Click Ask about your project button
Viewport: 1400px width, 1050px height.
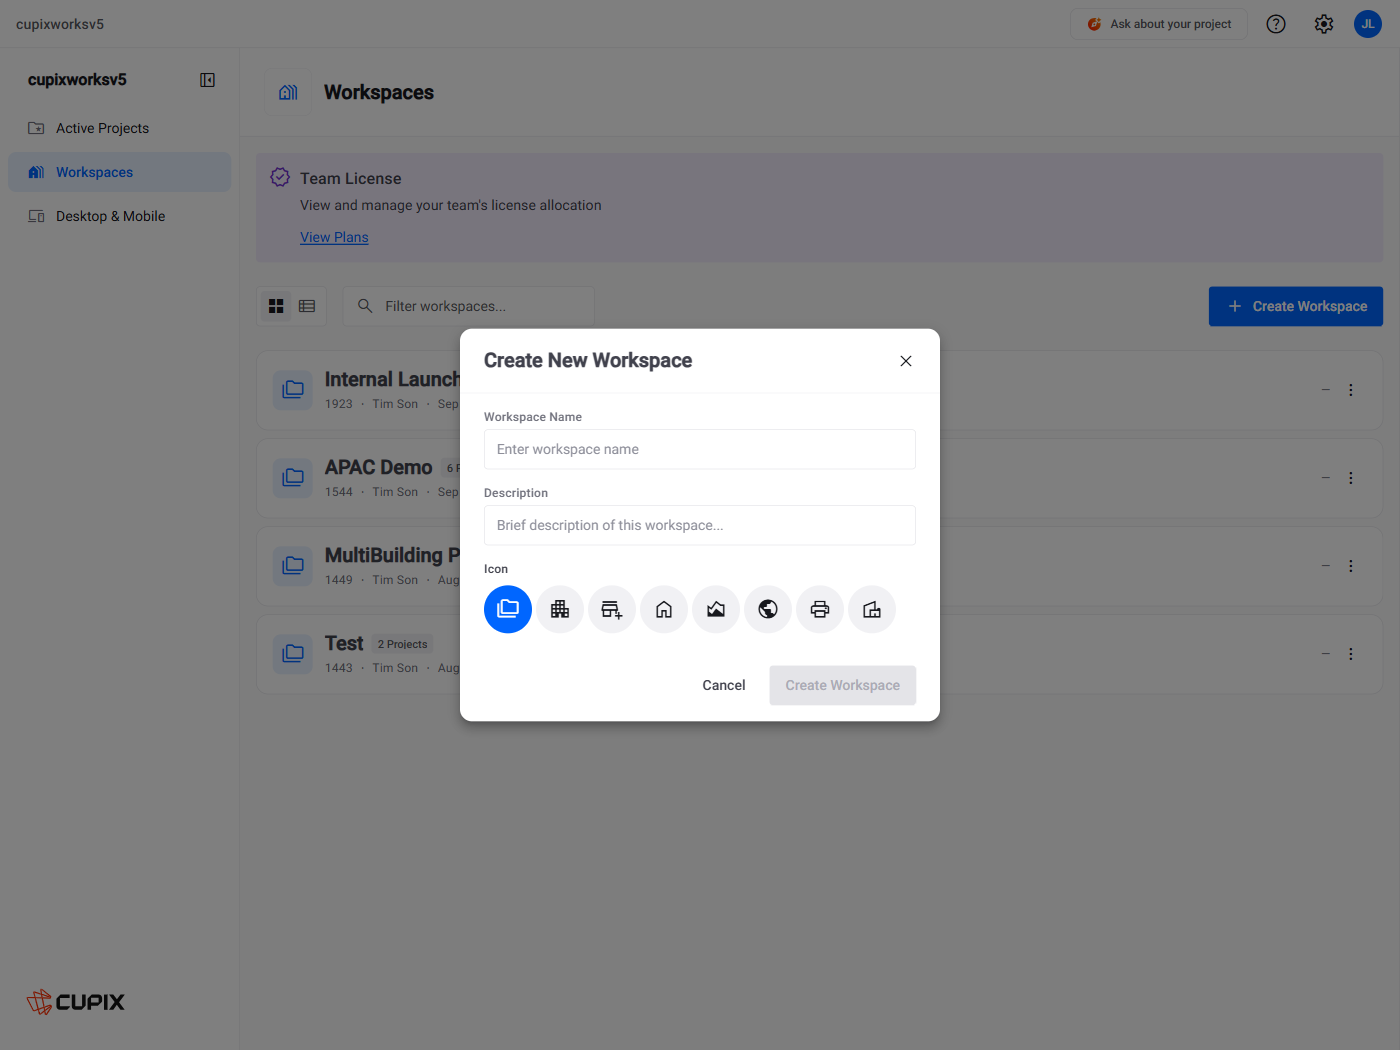coord(1159,24)
